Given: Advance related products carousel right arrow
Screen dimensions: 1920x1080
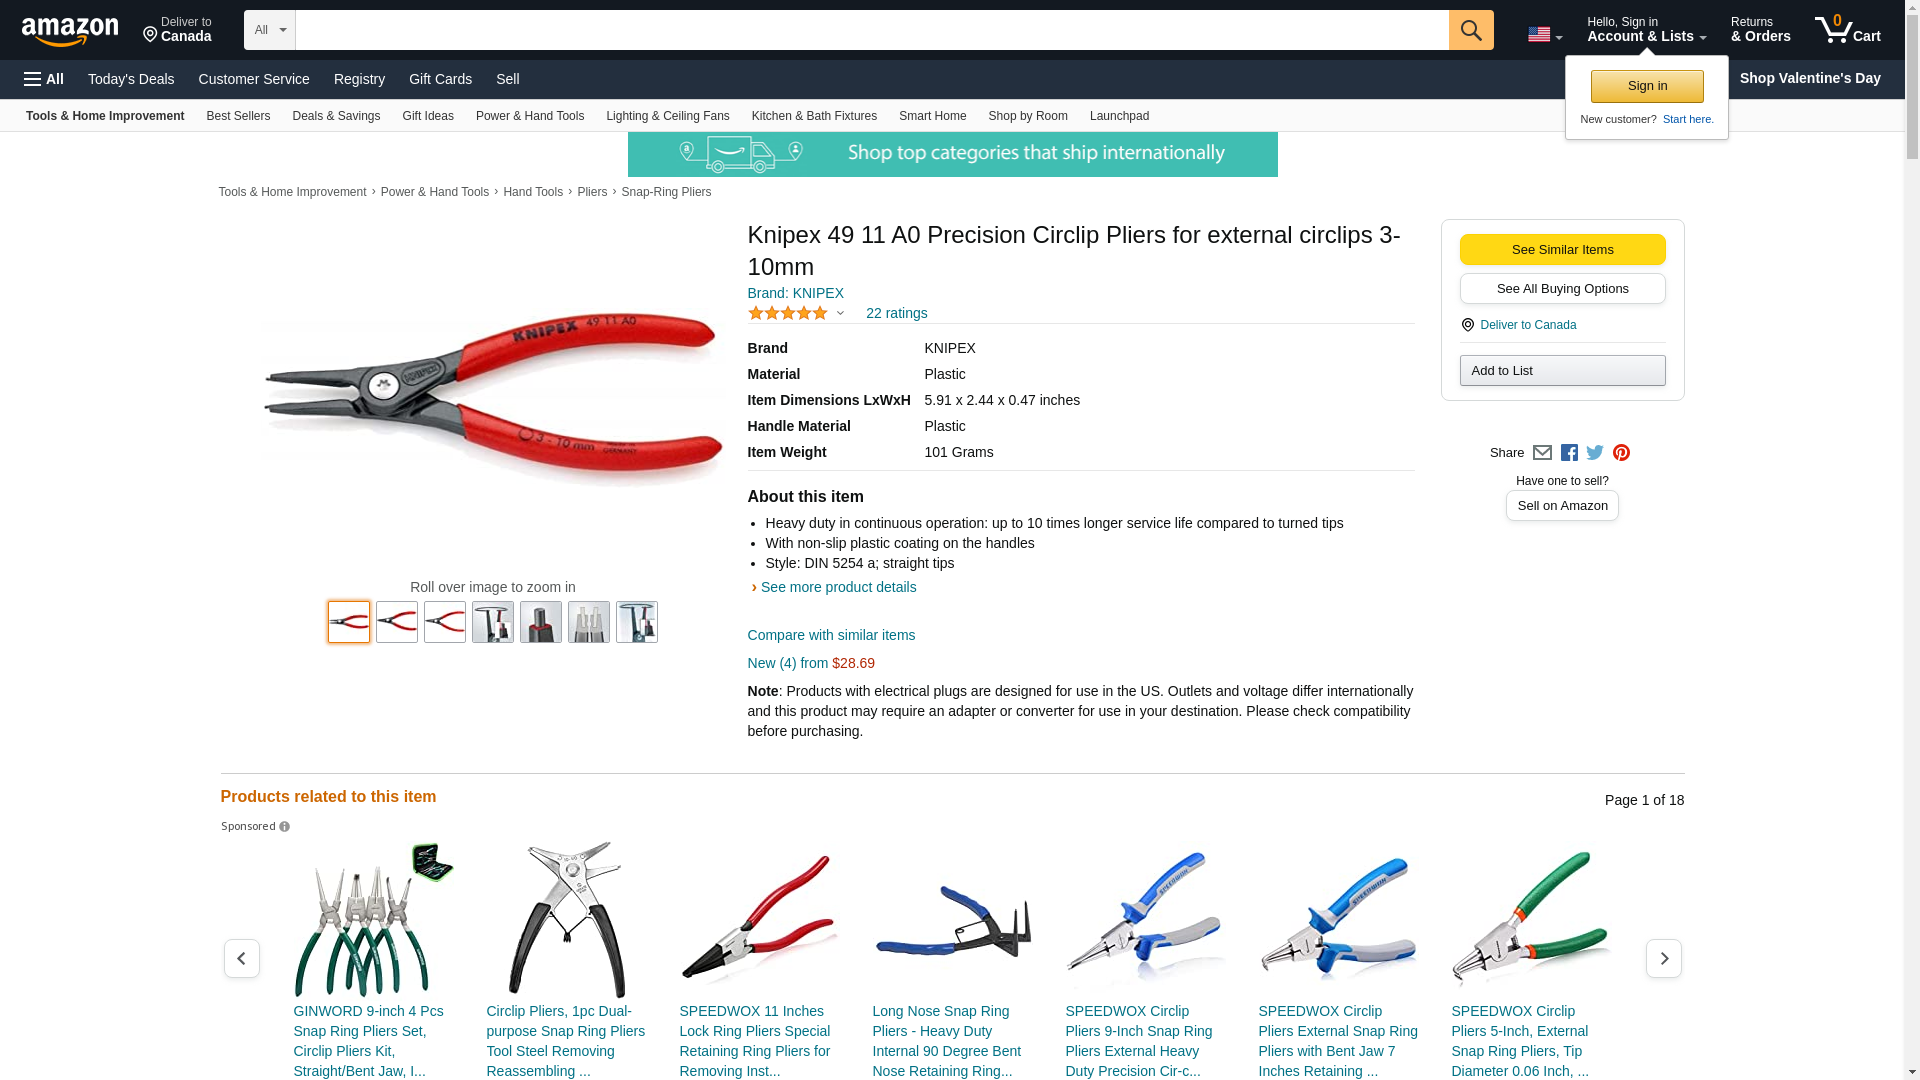Looking at the screenshot, I should [x=1664, y=958].
